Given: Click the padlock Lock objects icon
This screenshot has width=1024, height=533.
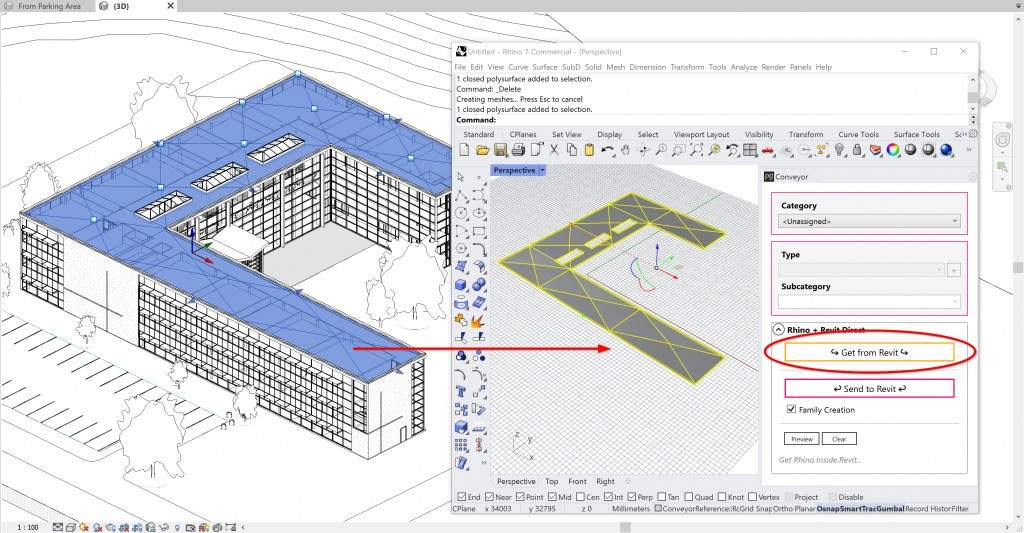Looking at the screenshot, I should coord(857,150).
